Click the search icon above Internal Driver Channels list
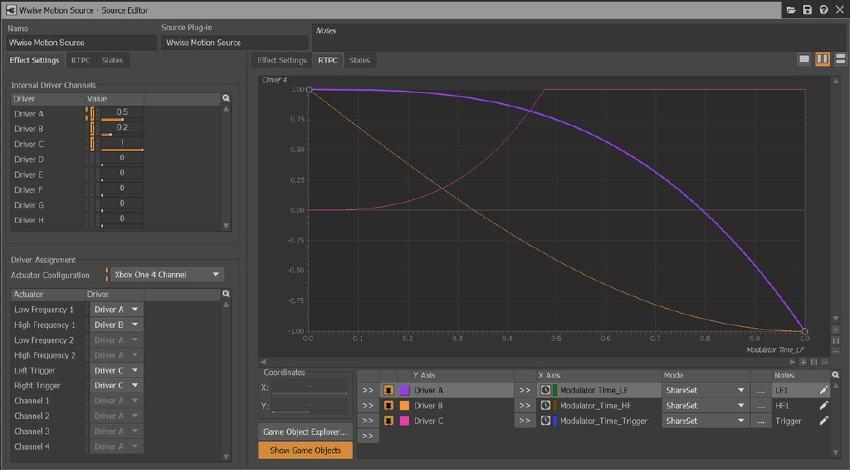This screenshot has width=850, height=470. (226, 98)
